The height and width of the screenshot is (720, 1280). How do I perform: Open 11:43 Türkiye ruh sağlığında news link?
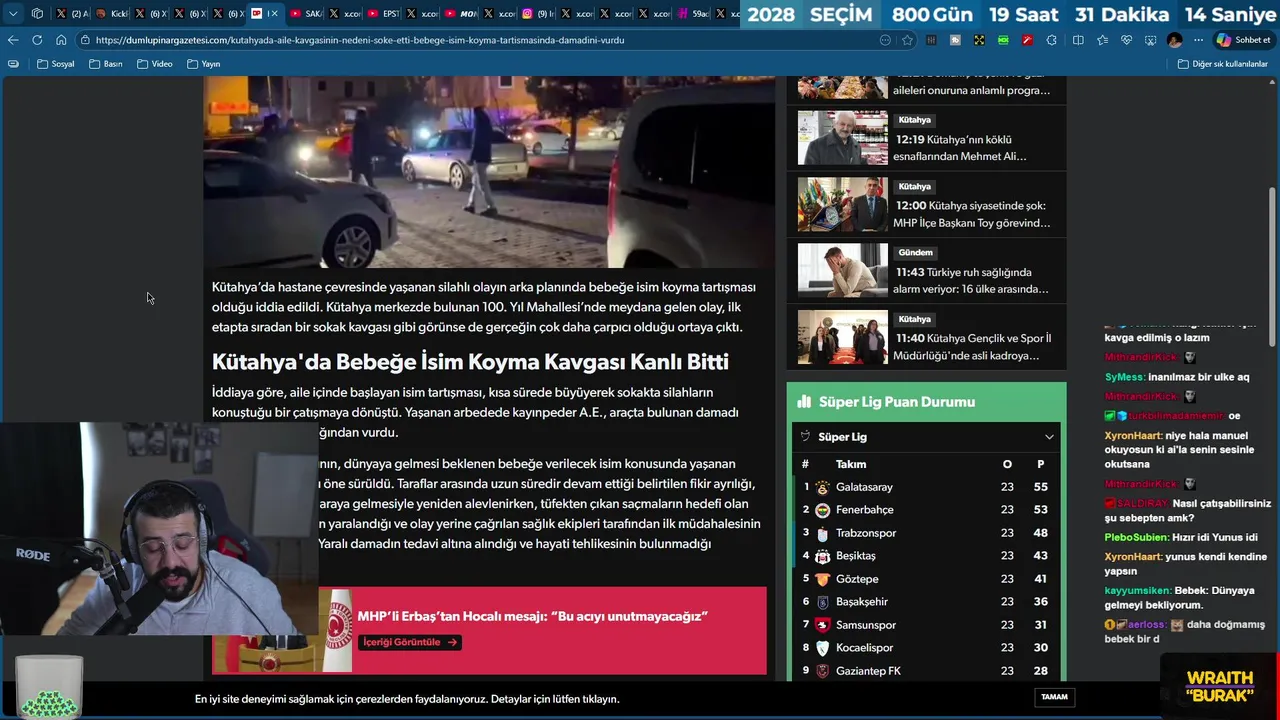coord(972,280)
